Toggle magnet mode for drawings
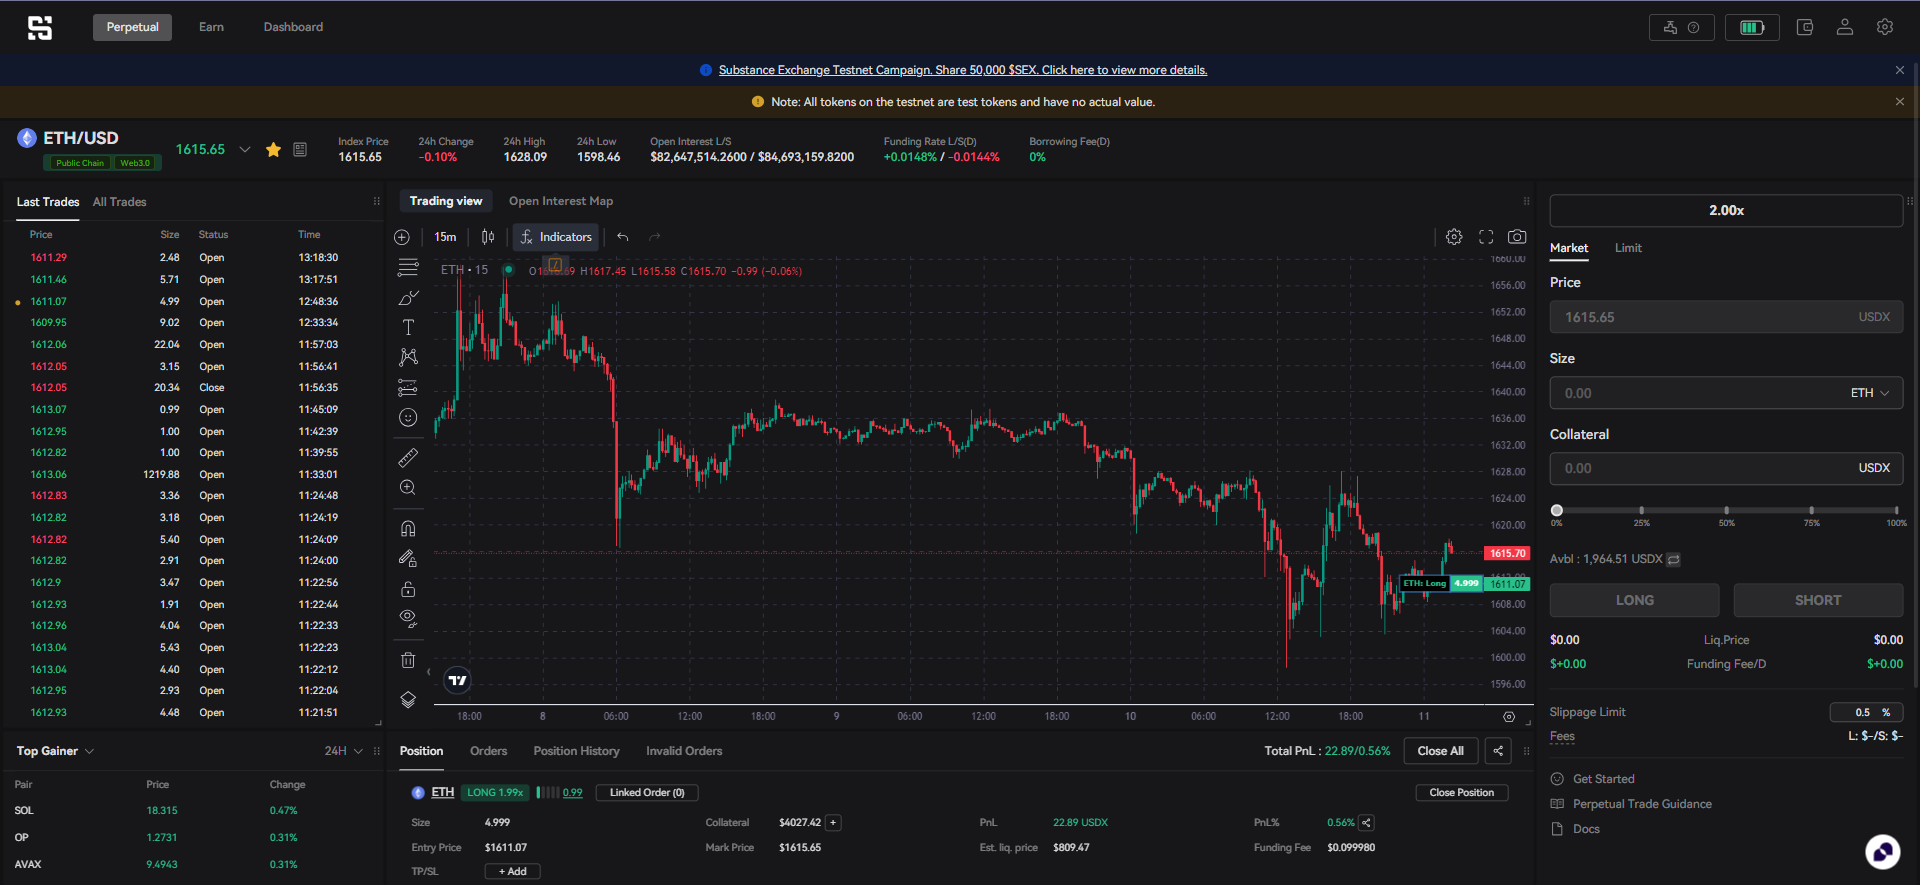Image resolution: width=1920 pixels, height=885 pixels. (408, 528)
